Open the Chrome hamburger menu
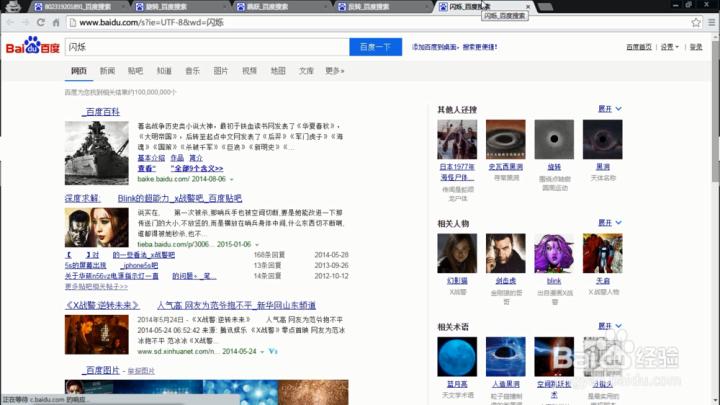The width and height of the screenshot is (720, 405). [x=711, y=22]
